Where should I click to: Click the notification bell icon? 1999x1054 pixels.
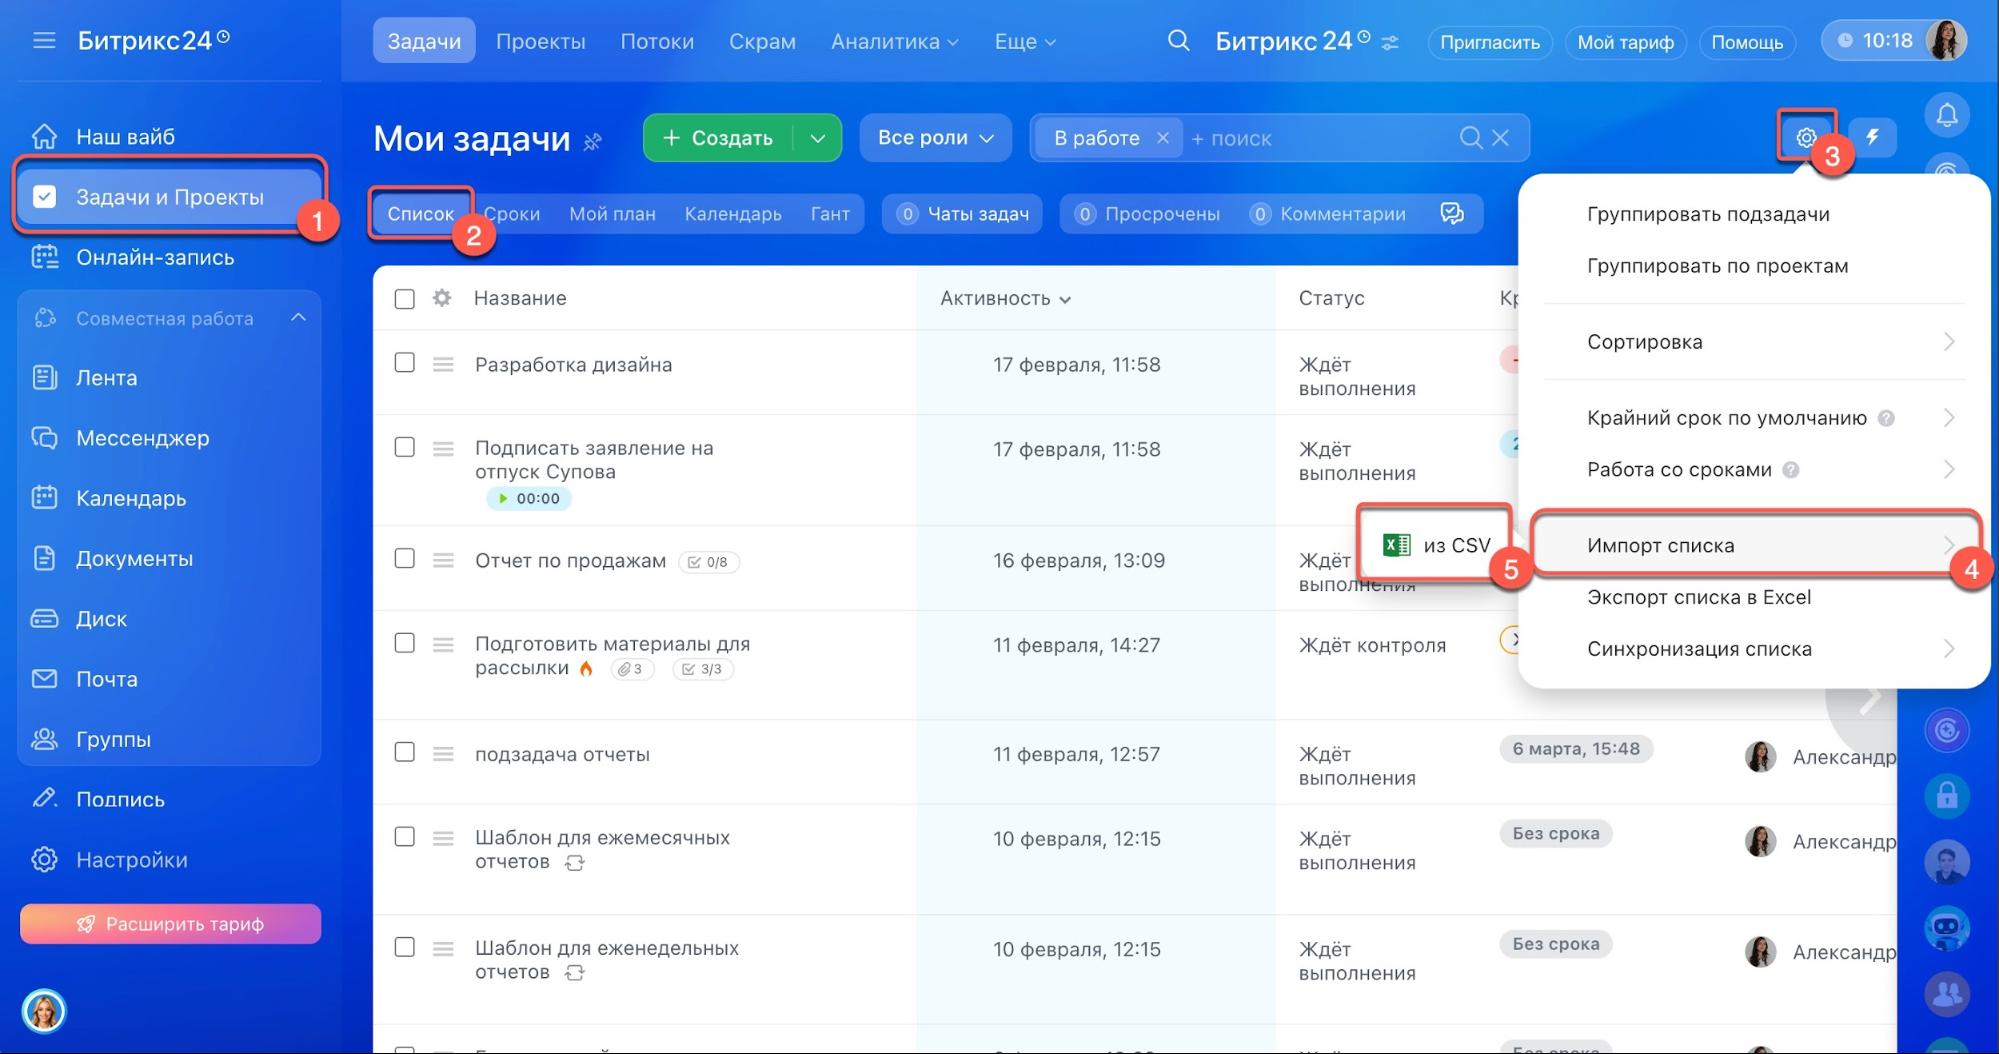click(1946, 116)
